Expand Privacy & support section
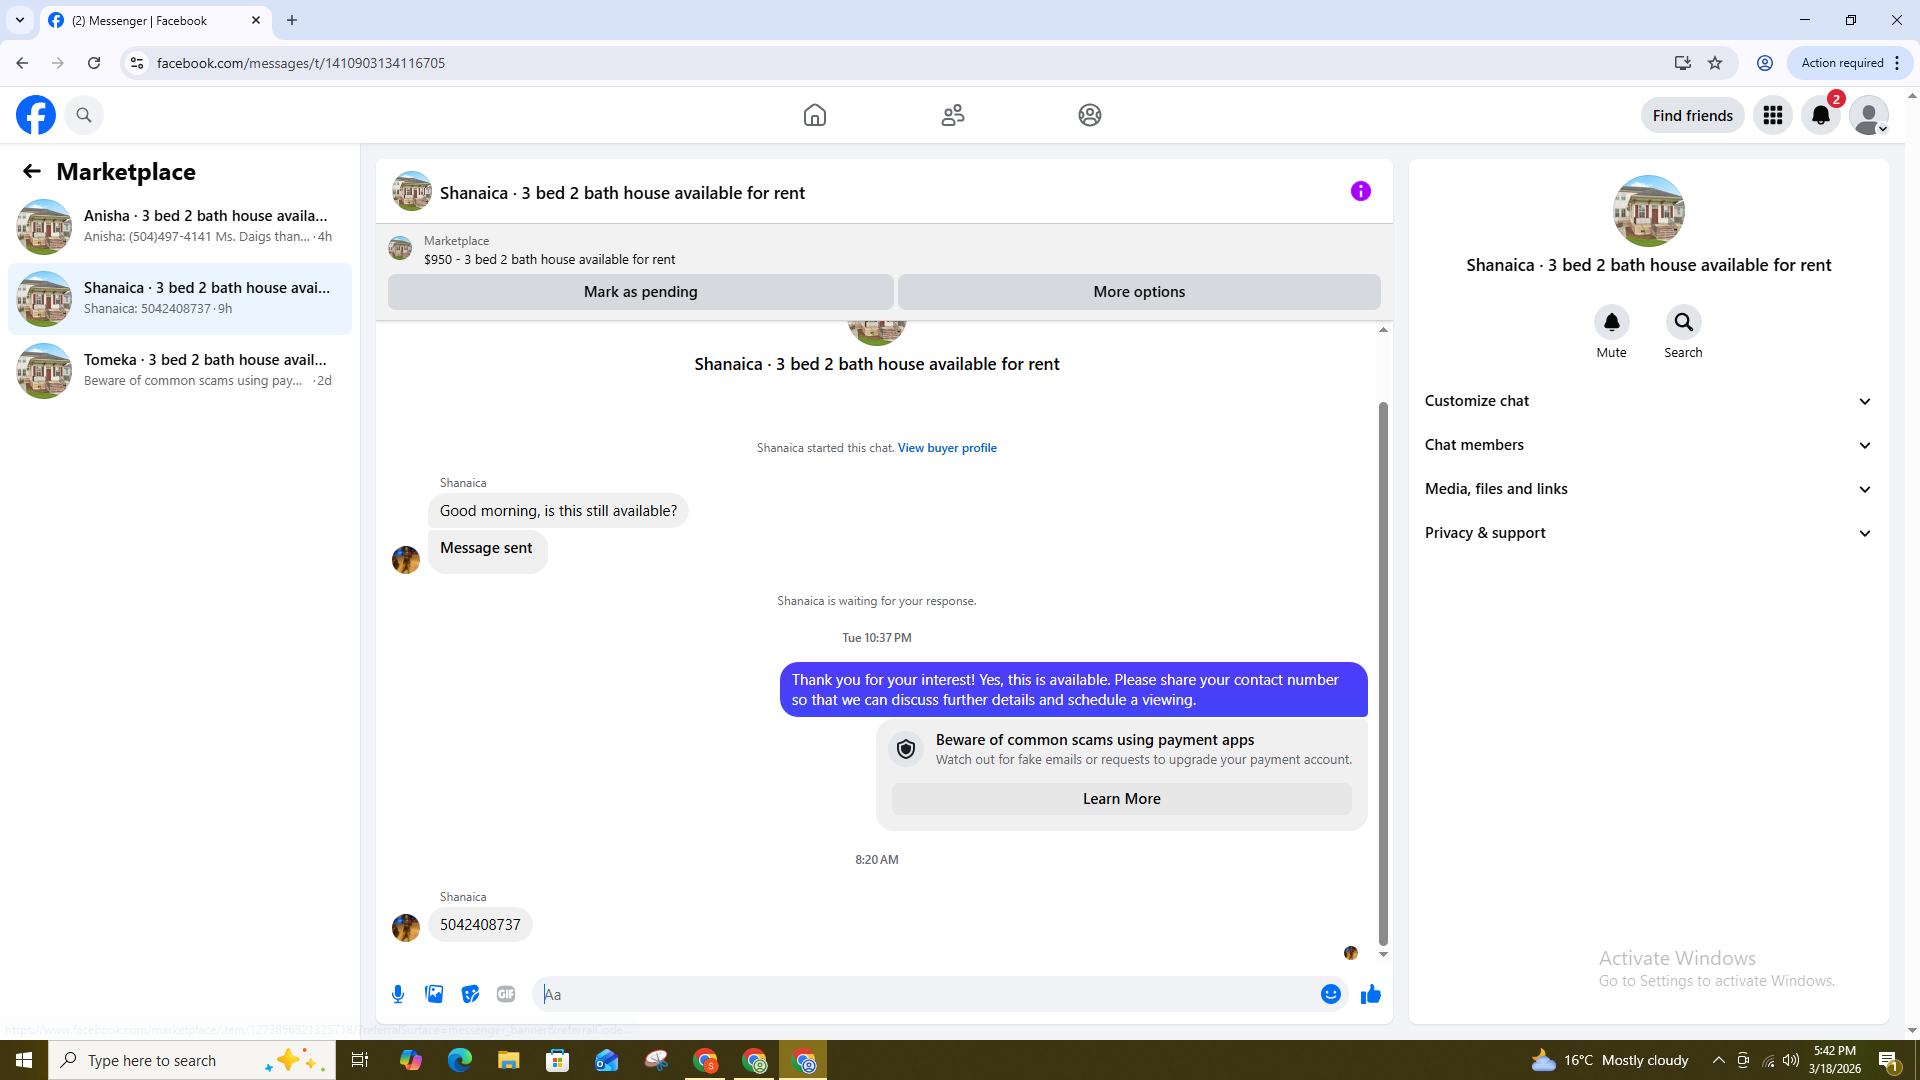 pyautogui.click(x=1648, y=533)
